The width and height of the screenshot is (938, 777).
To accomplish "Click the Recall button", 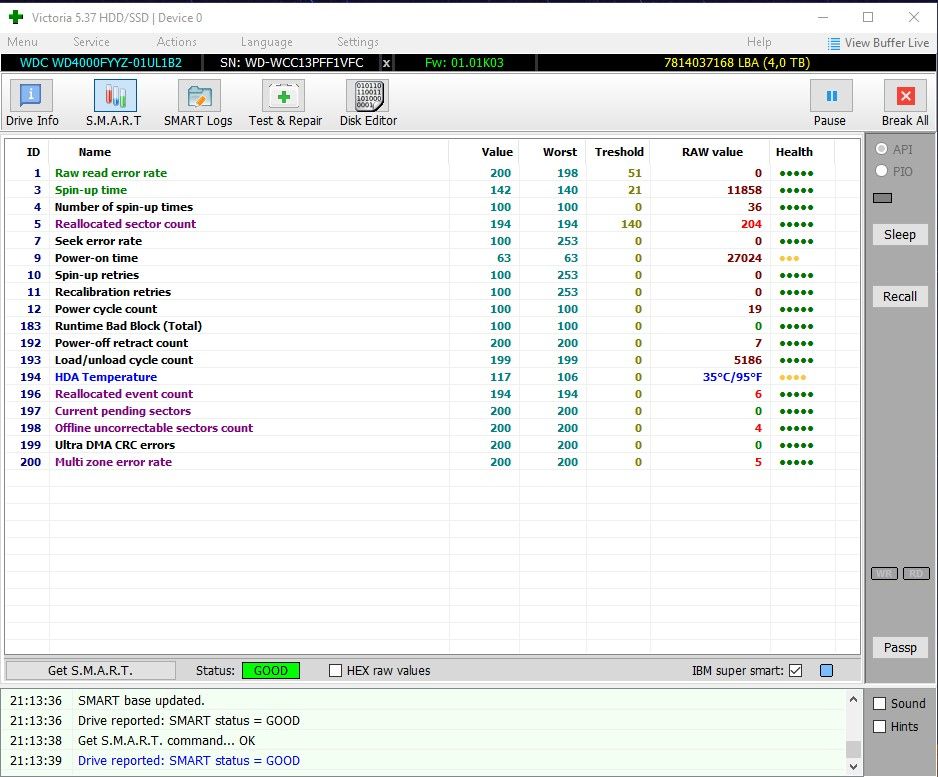I will pyautogui.click(x=900, y=297).
